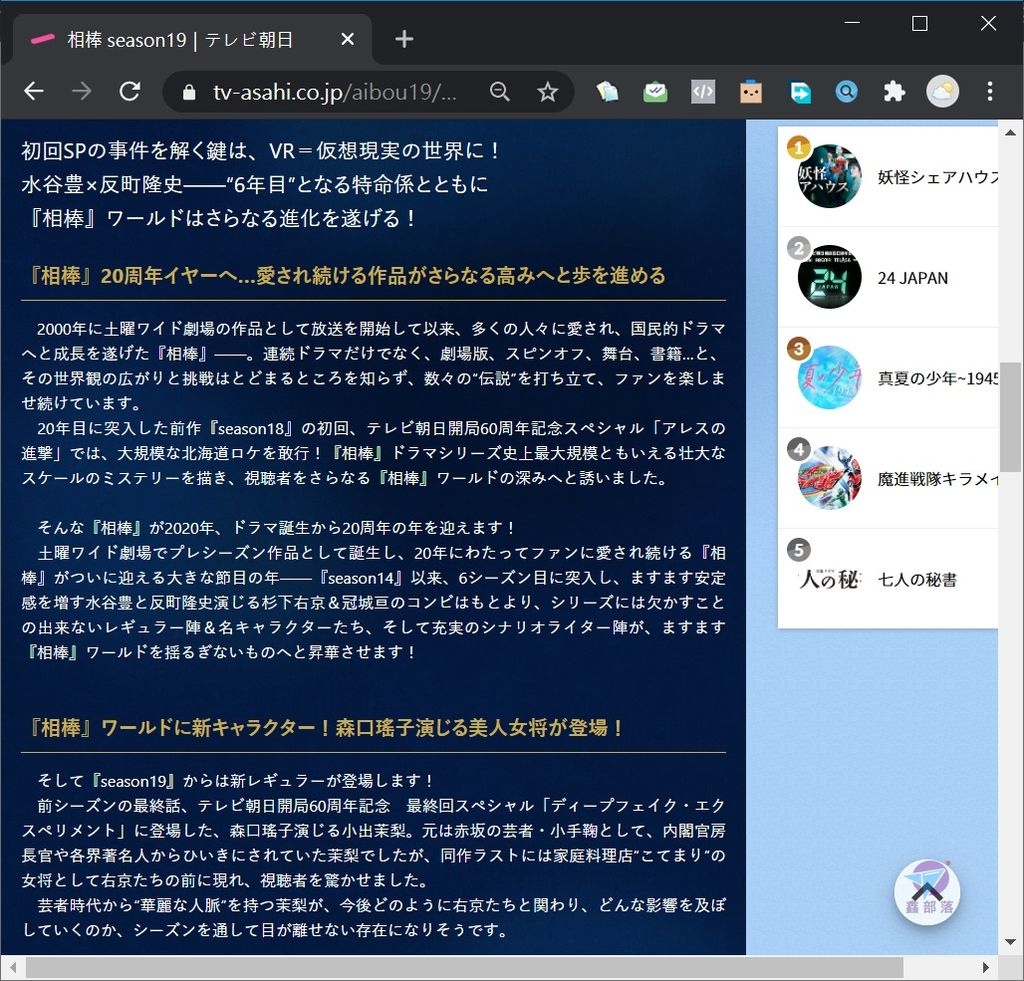Close the 相棒 season19 tab

tap(347, 39)
